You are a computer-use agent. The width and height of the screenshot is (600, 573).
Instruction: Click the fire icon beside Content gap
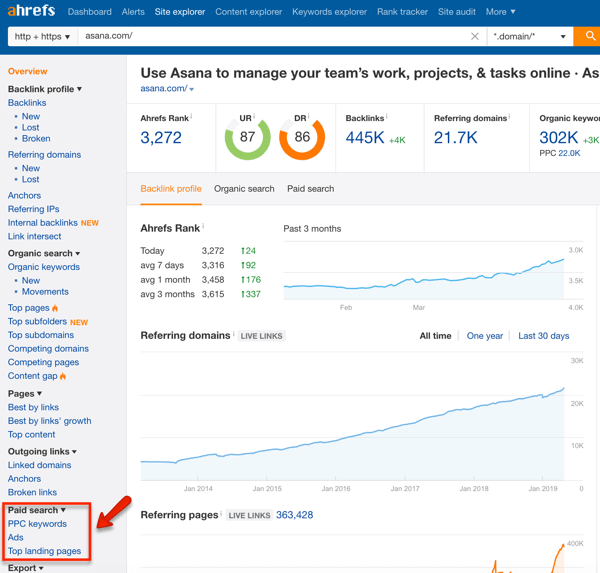click(x=63, y=377)
